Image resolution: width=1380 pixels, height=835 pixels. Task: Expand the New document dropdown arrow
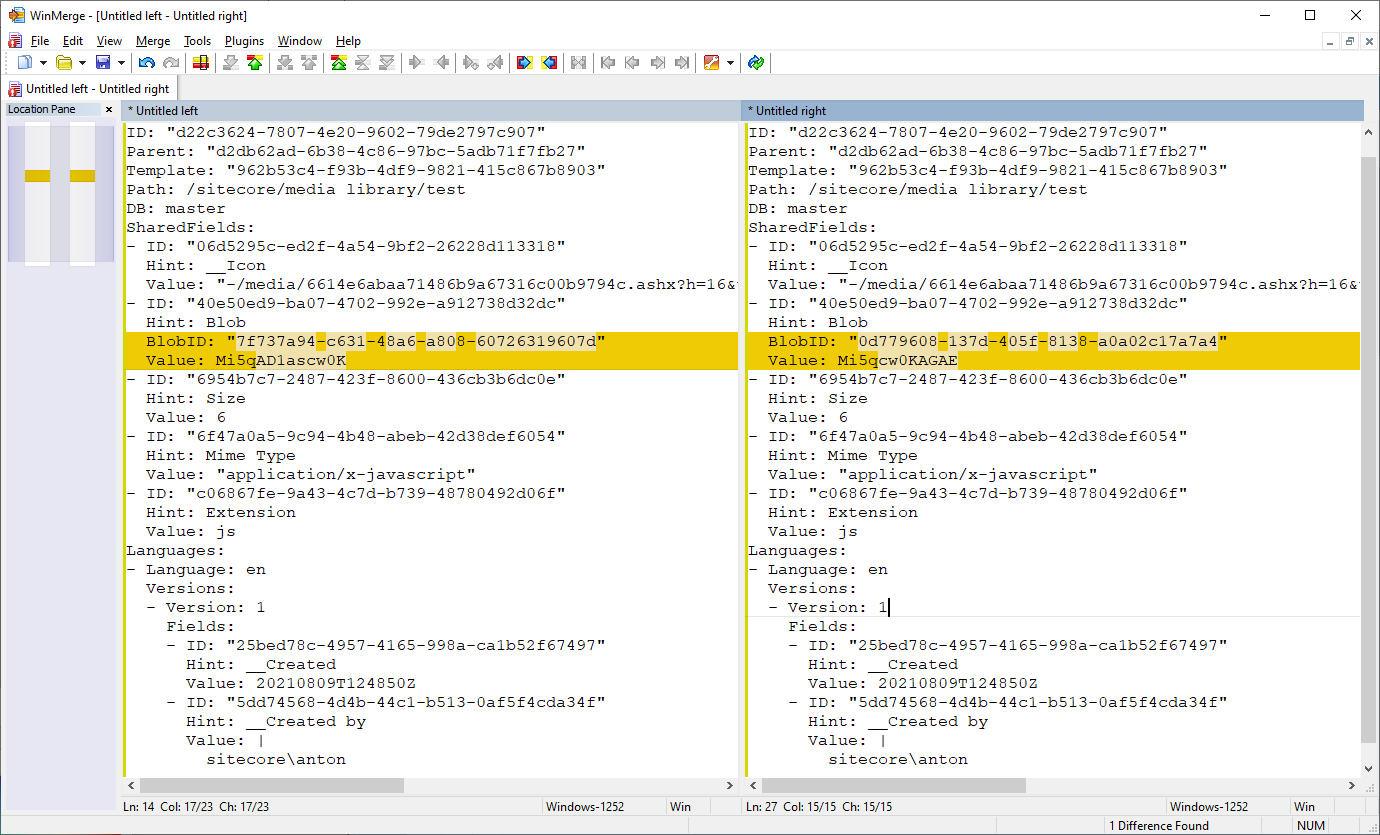(43, 63)
